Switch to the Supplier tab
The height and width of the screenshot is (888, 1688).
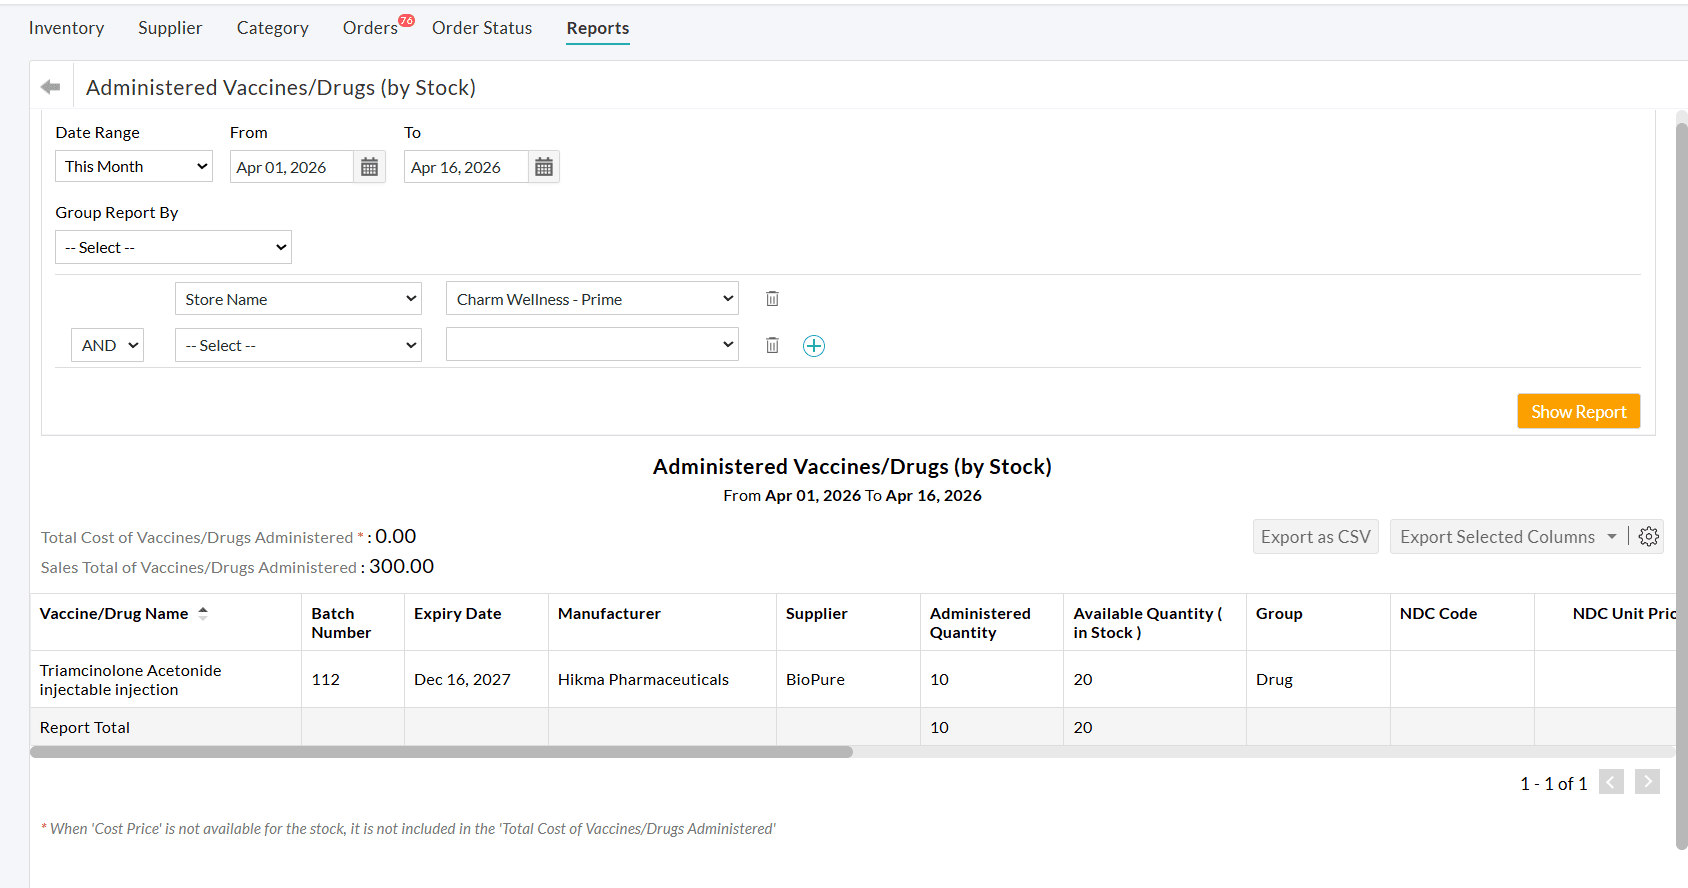pos(170,28)
